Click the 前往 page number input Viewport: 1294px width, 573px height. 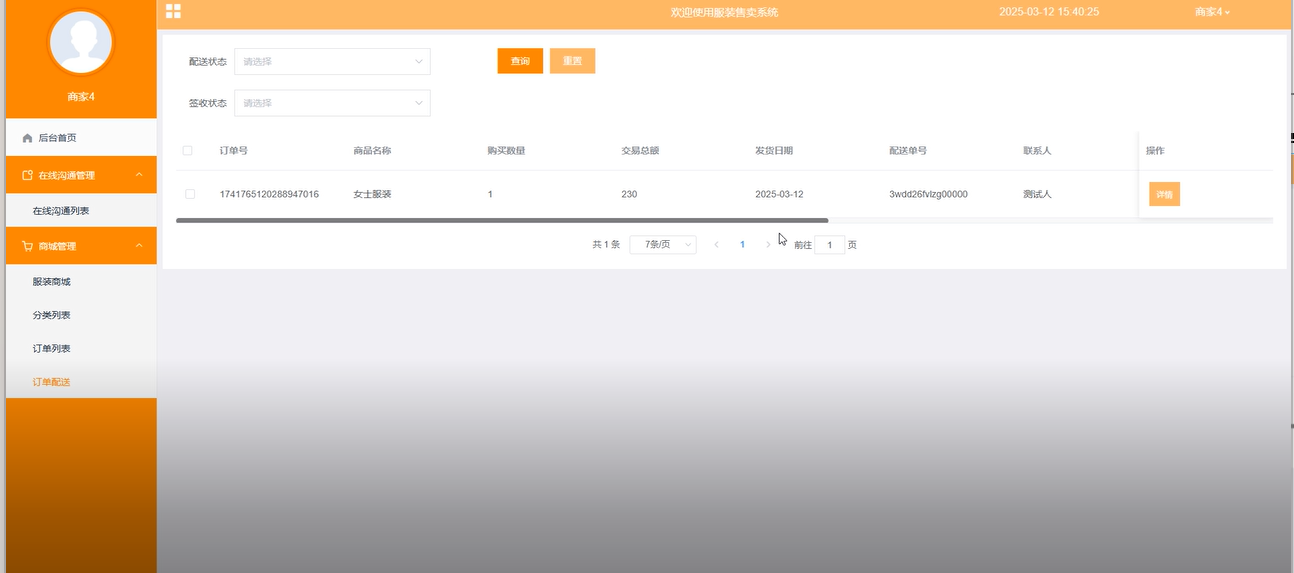829,244
